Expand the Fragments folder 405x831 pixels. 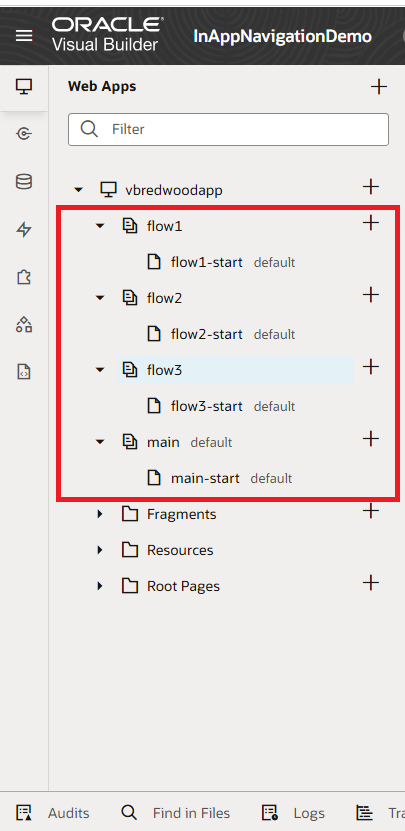point(100,514)
